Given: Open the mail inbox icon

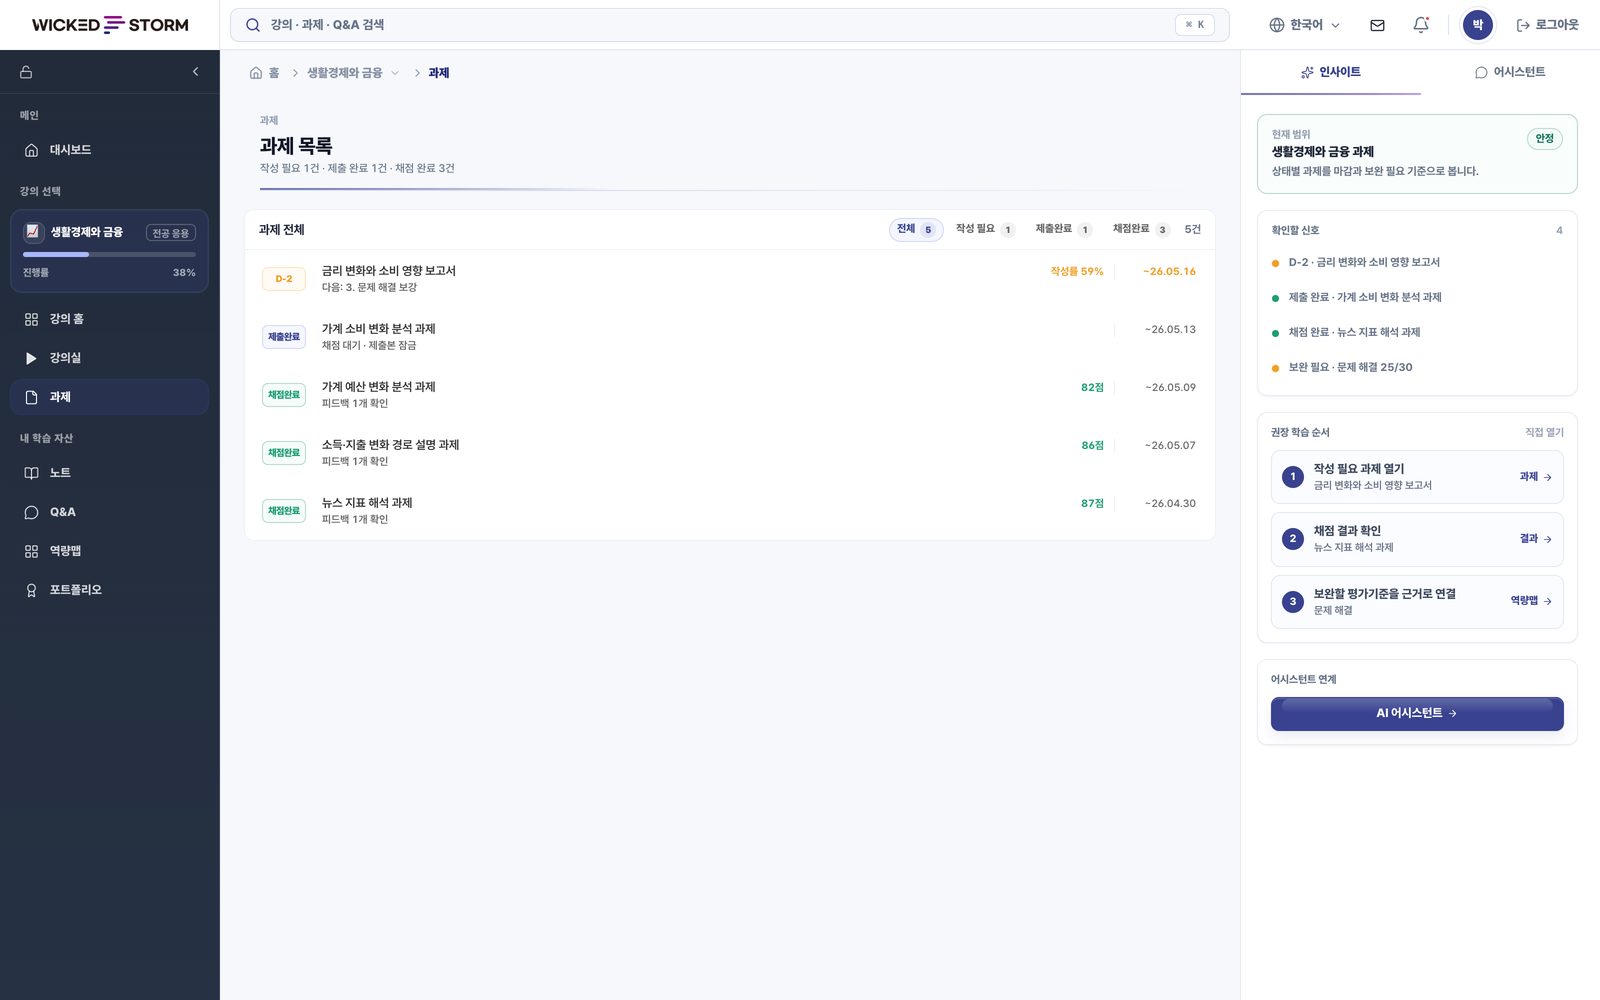Looking at the screenshot, I should click(1377, 25).
